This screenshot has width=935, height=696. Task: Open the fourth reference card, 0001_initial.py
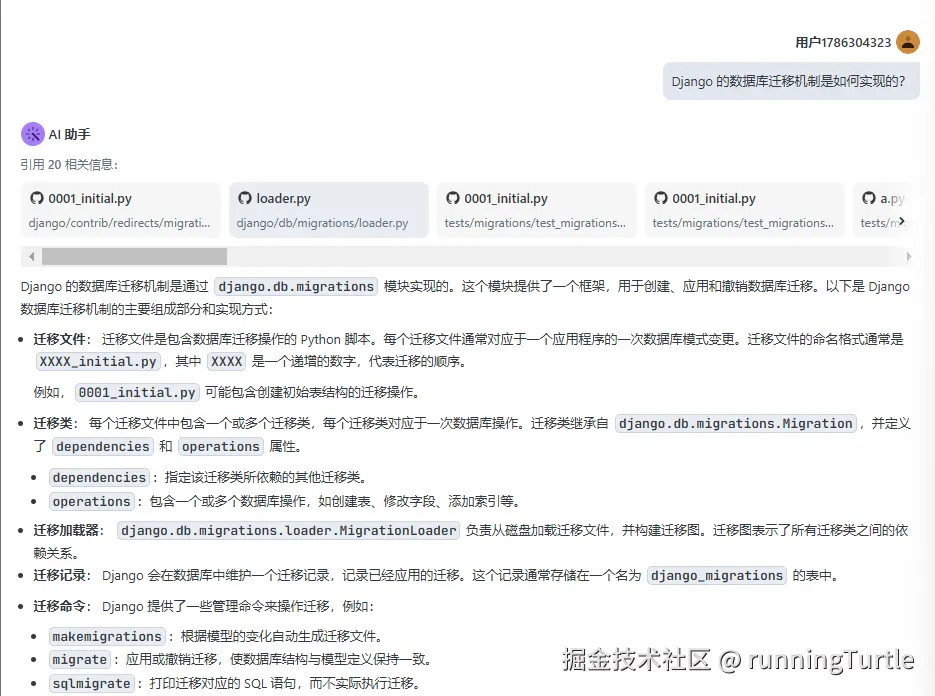click(x=745, y=210)
